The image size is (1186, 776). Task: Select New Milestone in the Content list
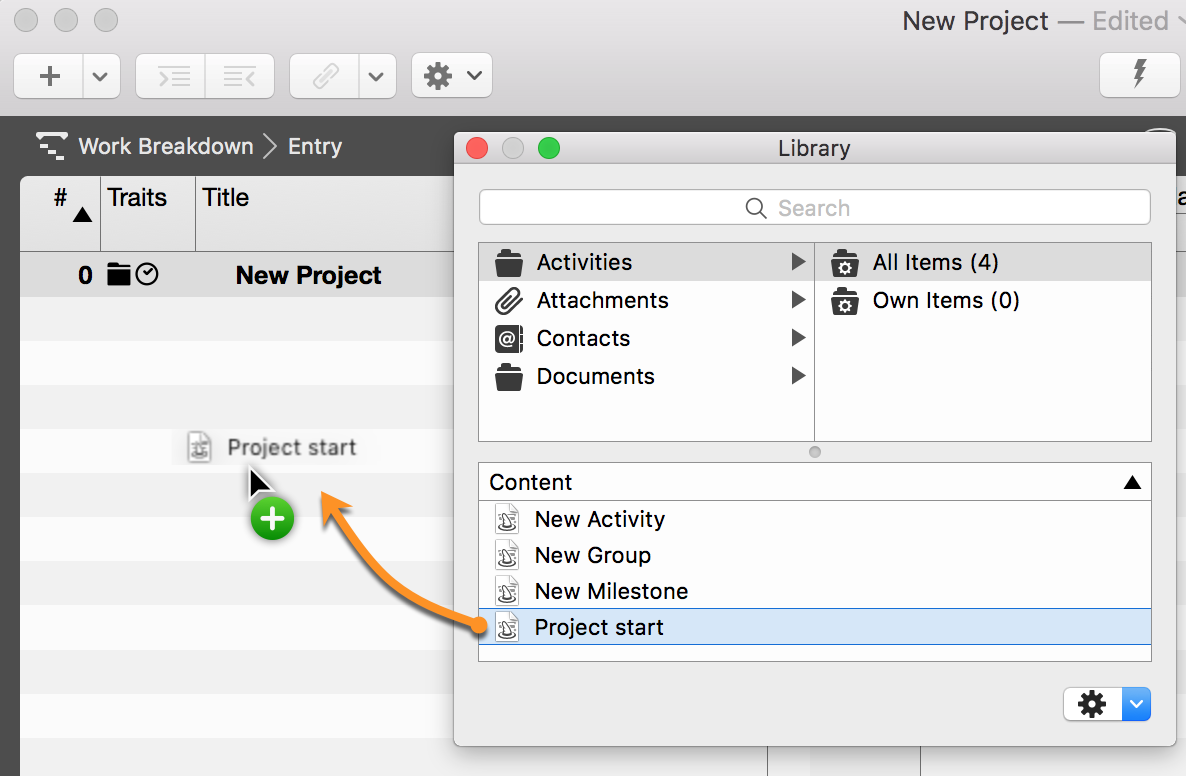click(610, 591)
